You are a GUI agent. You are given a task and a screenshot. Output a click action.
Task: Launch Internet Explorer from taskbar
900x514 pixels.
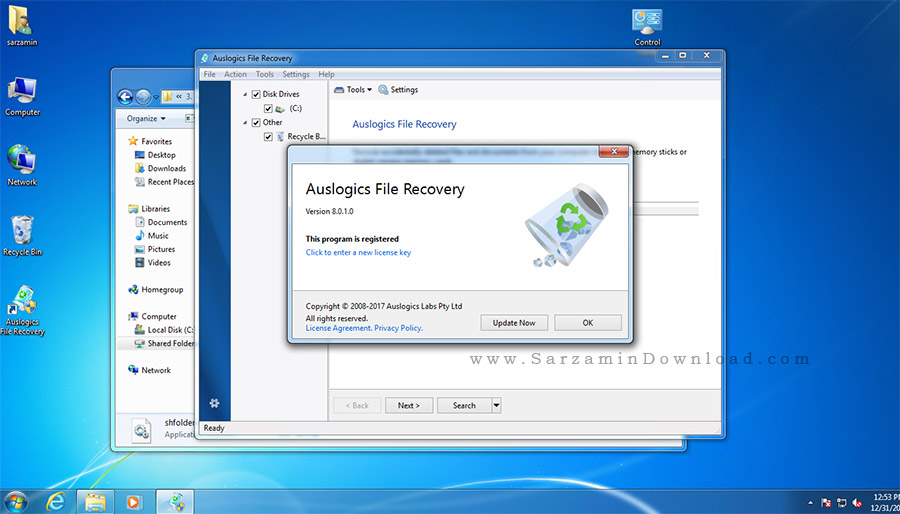click(56, 501)
